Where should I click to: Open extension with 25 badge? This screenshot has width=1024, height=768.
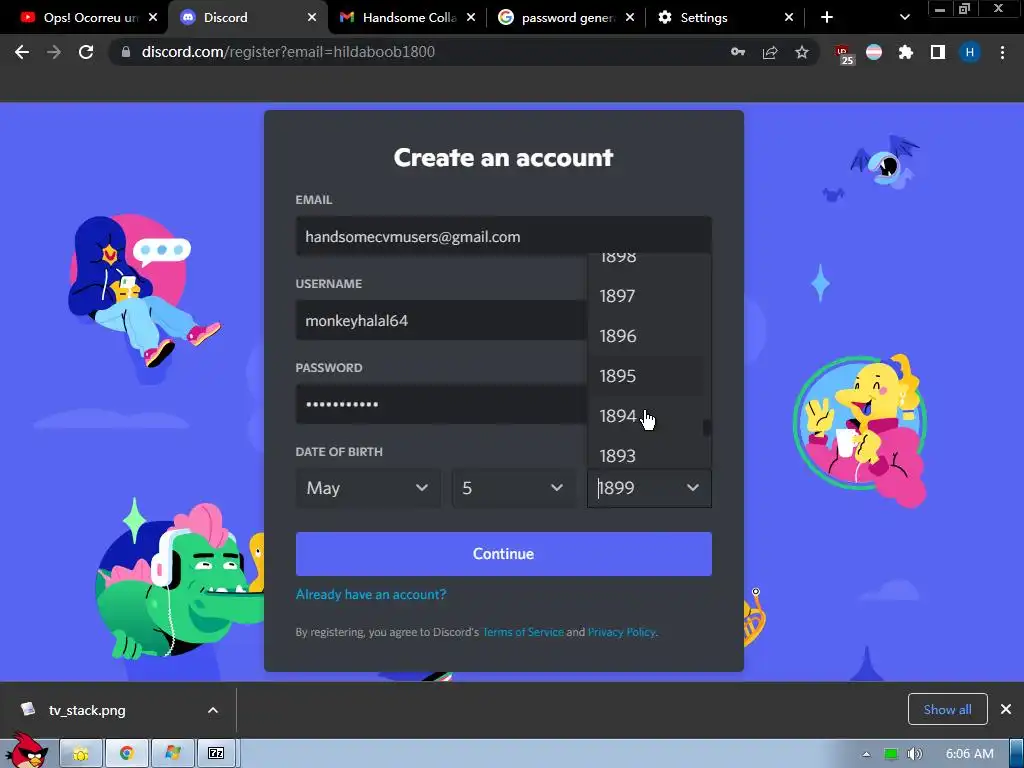click(x=844, y=54)
